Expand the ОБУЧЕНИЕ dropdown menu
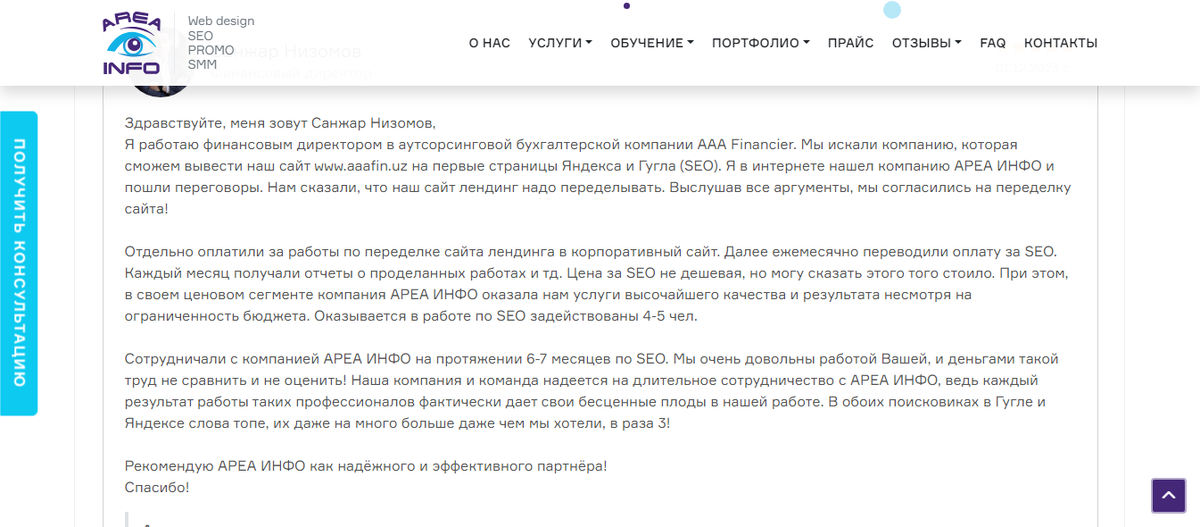This screenshot has width=1200, height=527. click(652, 43)
